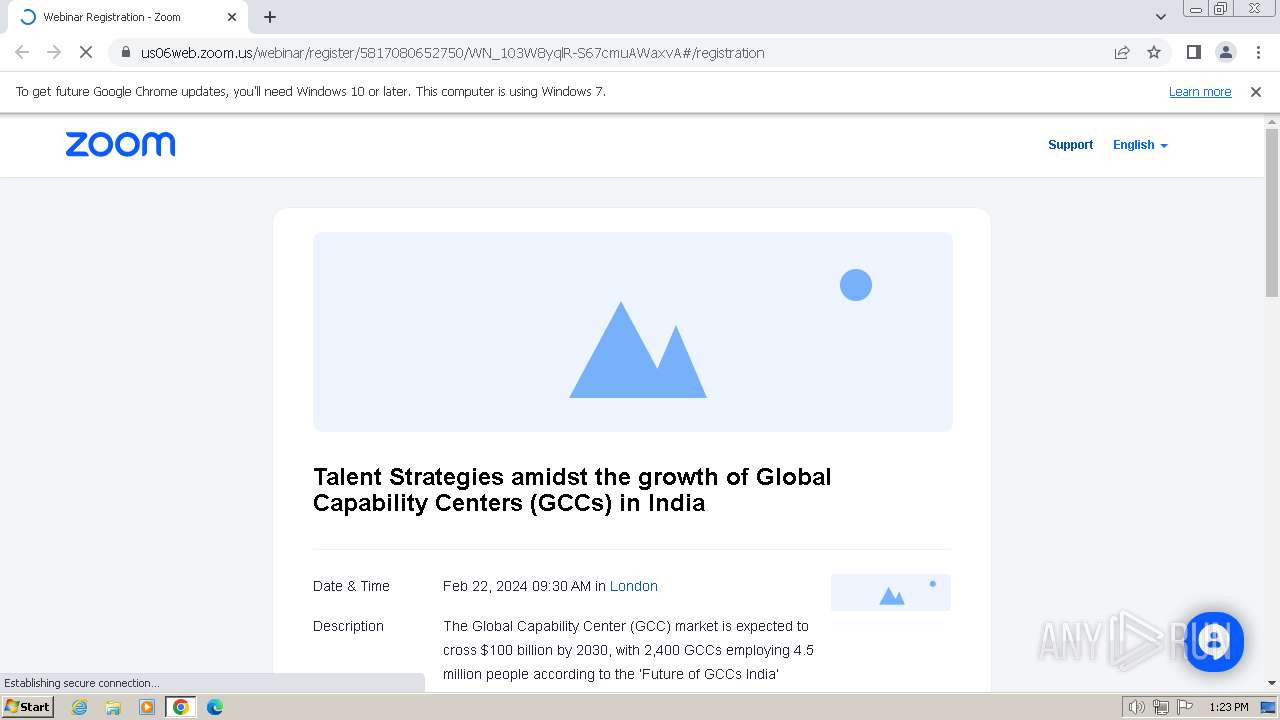Expand the English language dropdown

point(1140,145)
